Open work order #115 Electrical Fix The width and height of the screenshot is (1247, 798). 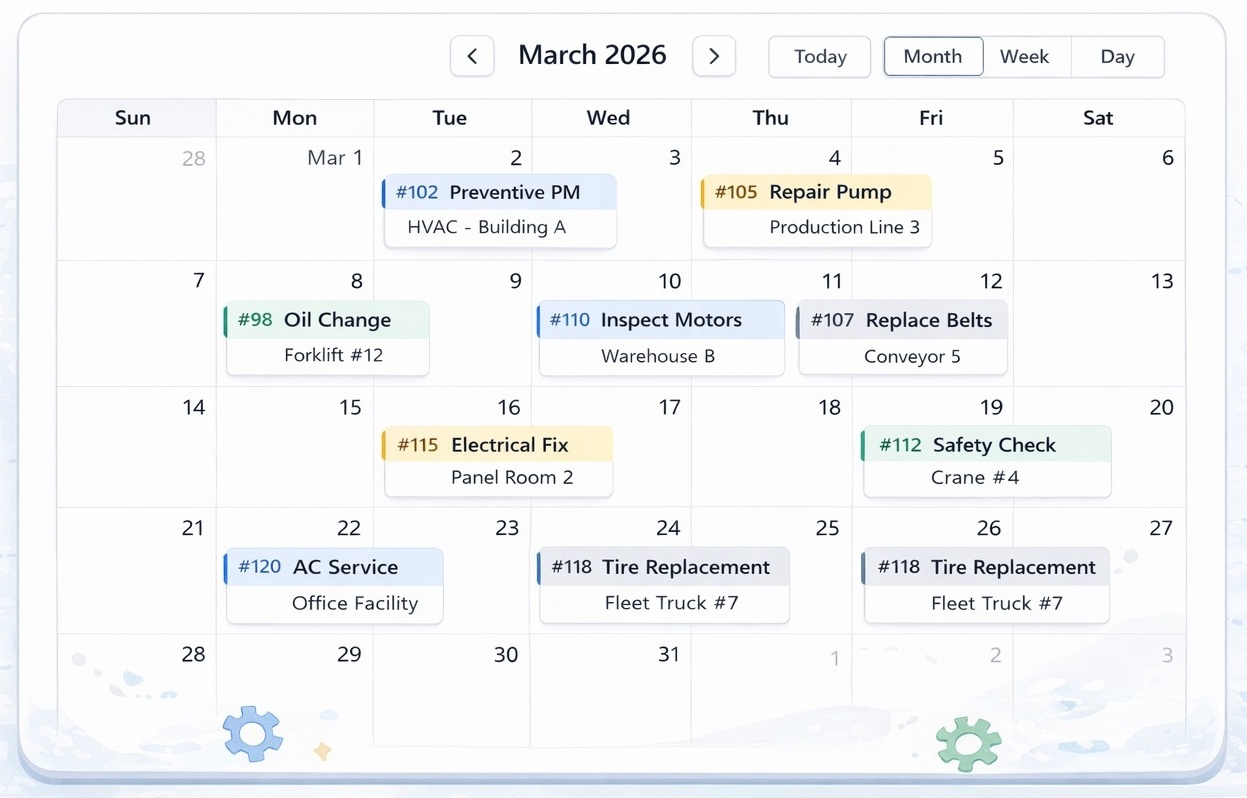[497, 461]
